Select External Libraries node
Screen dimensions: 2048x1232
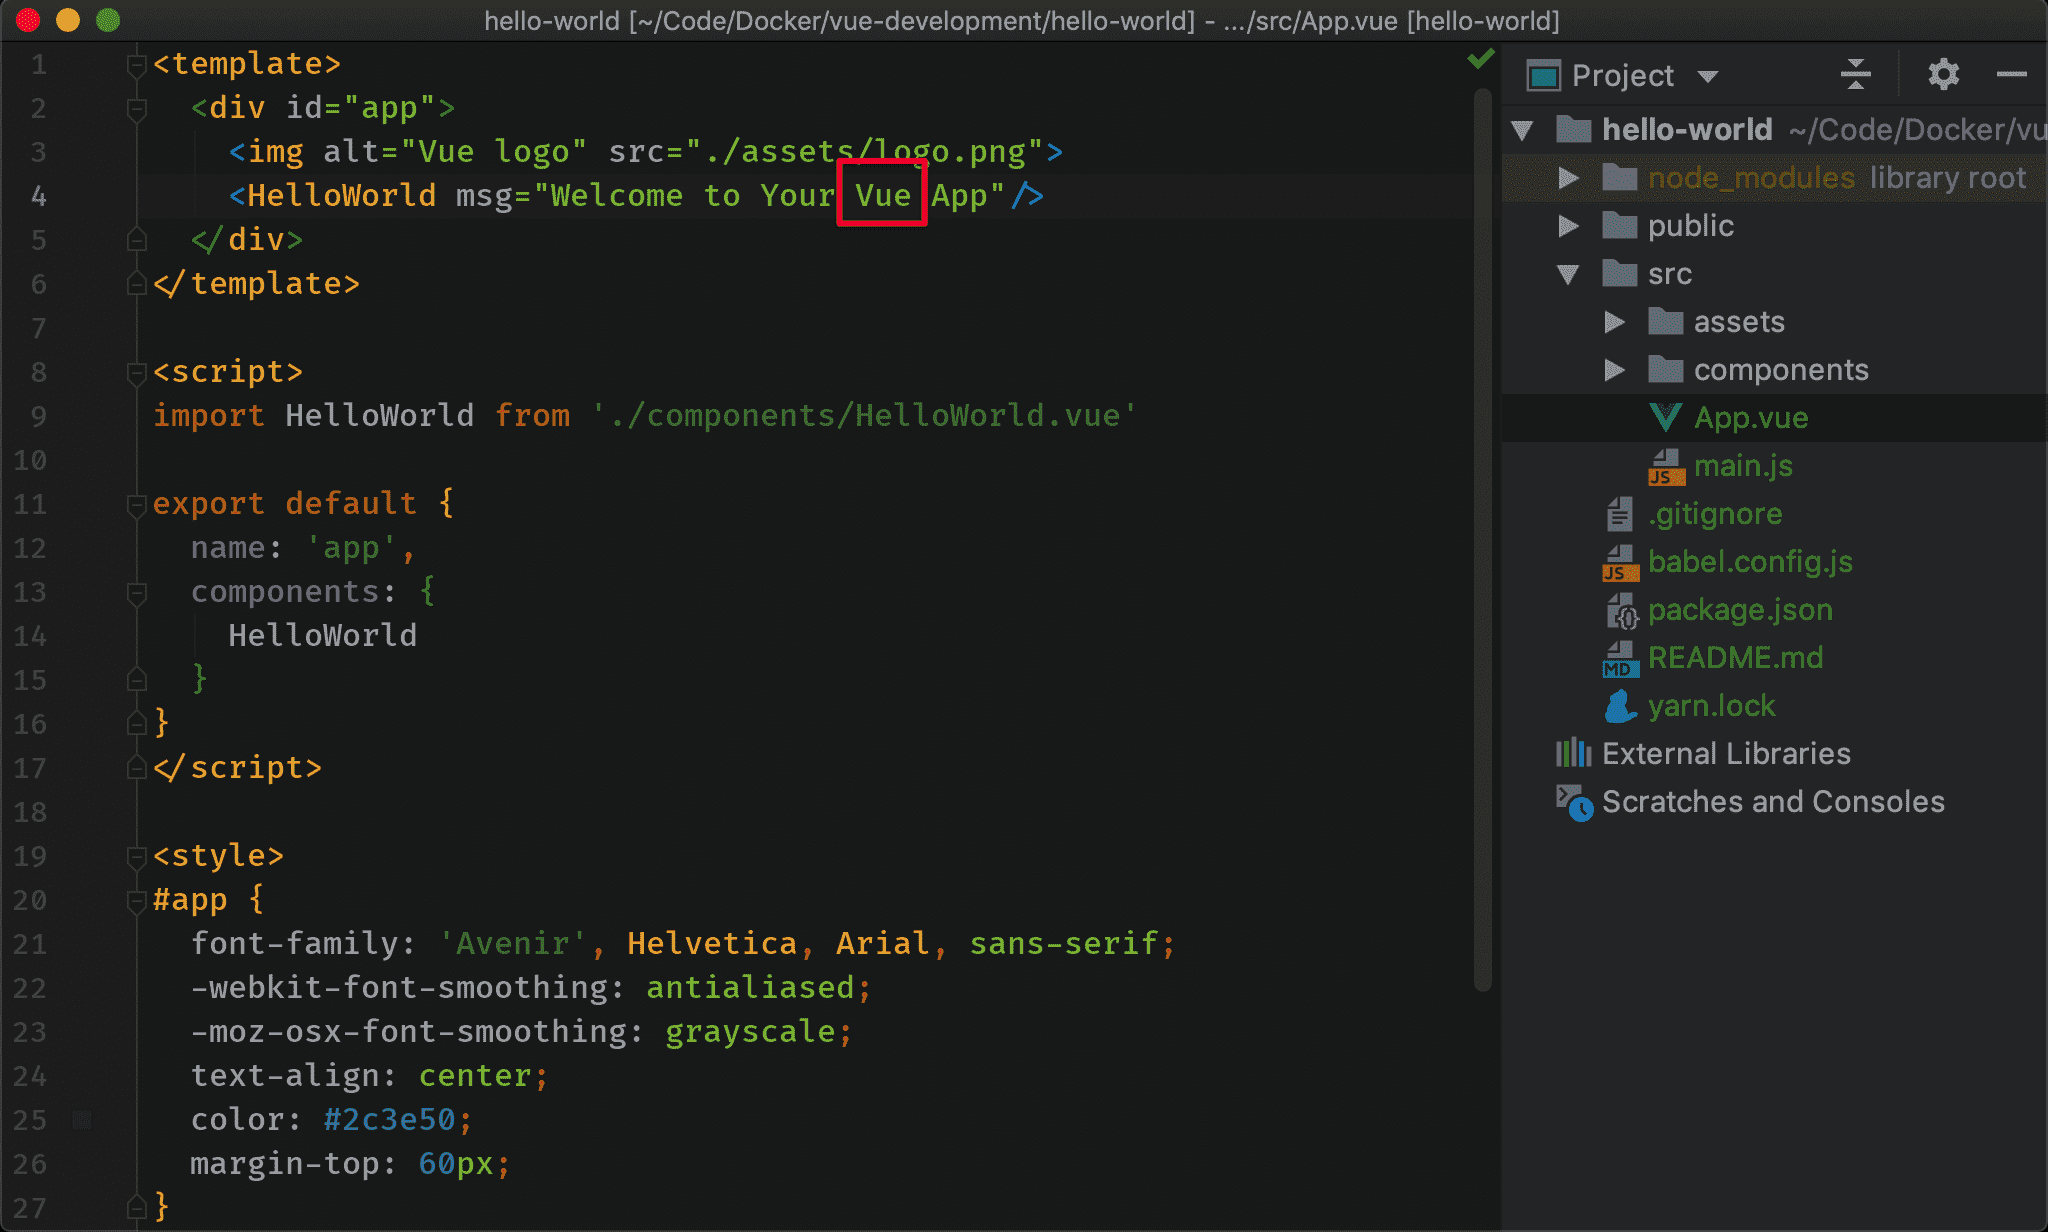[1726, 754]
